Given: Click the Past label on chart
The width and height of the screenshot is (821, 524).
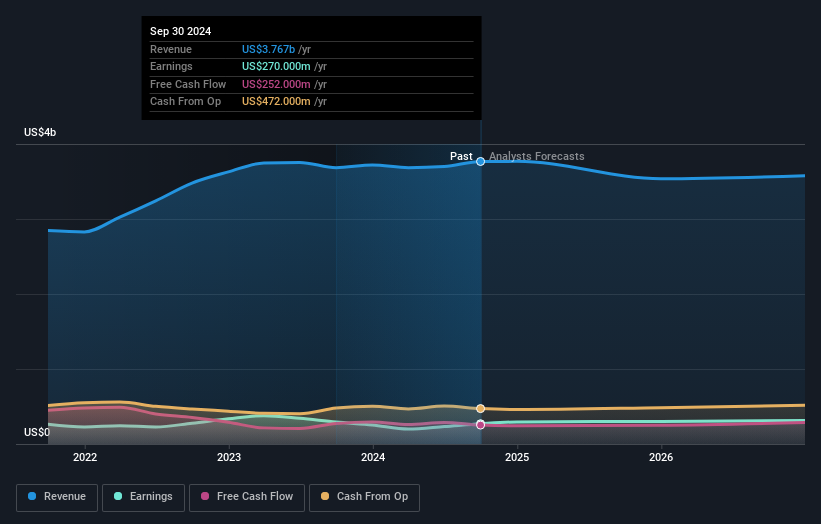Looking at the screenshot, I should (461, 157).
